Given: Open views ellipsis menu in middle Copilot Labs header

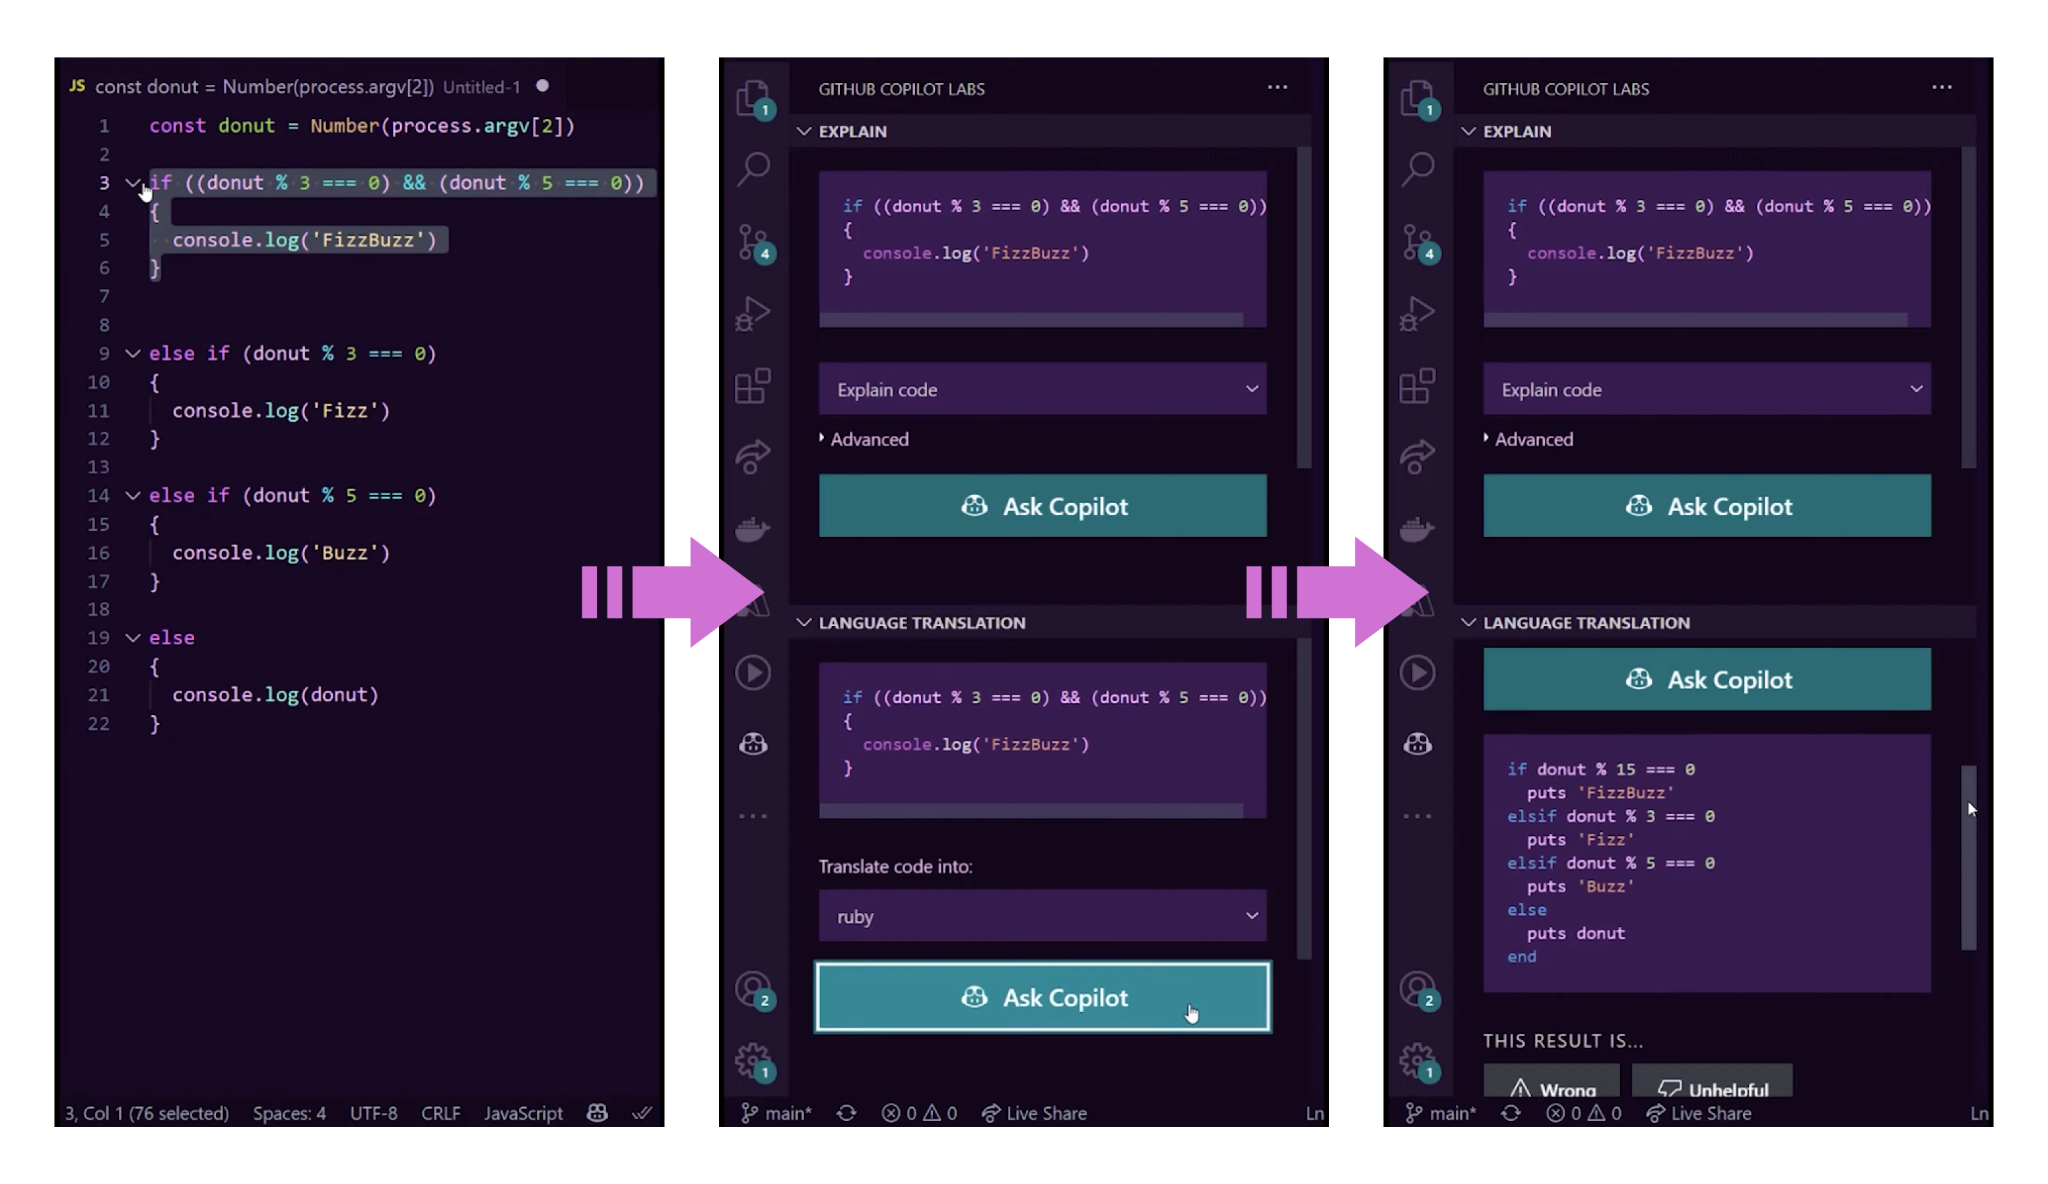Looking at the screenshot, I should [x=1277, y=87].
